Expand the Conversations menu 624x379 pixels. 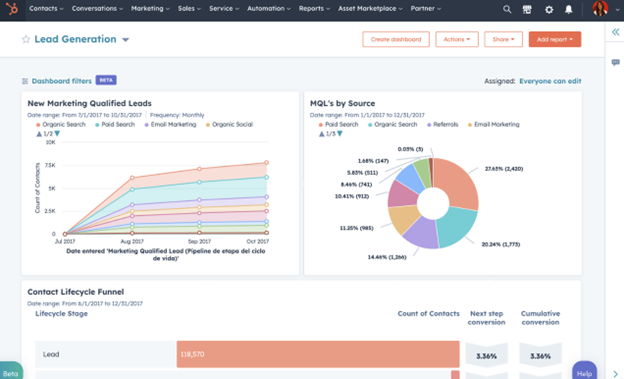(x=98, y=8)
